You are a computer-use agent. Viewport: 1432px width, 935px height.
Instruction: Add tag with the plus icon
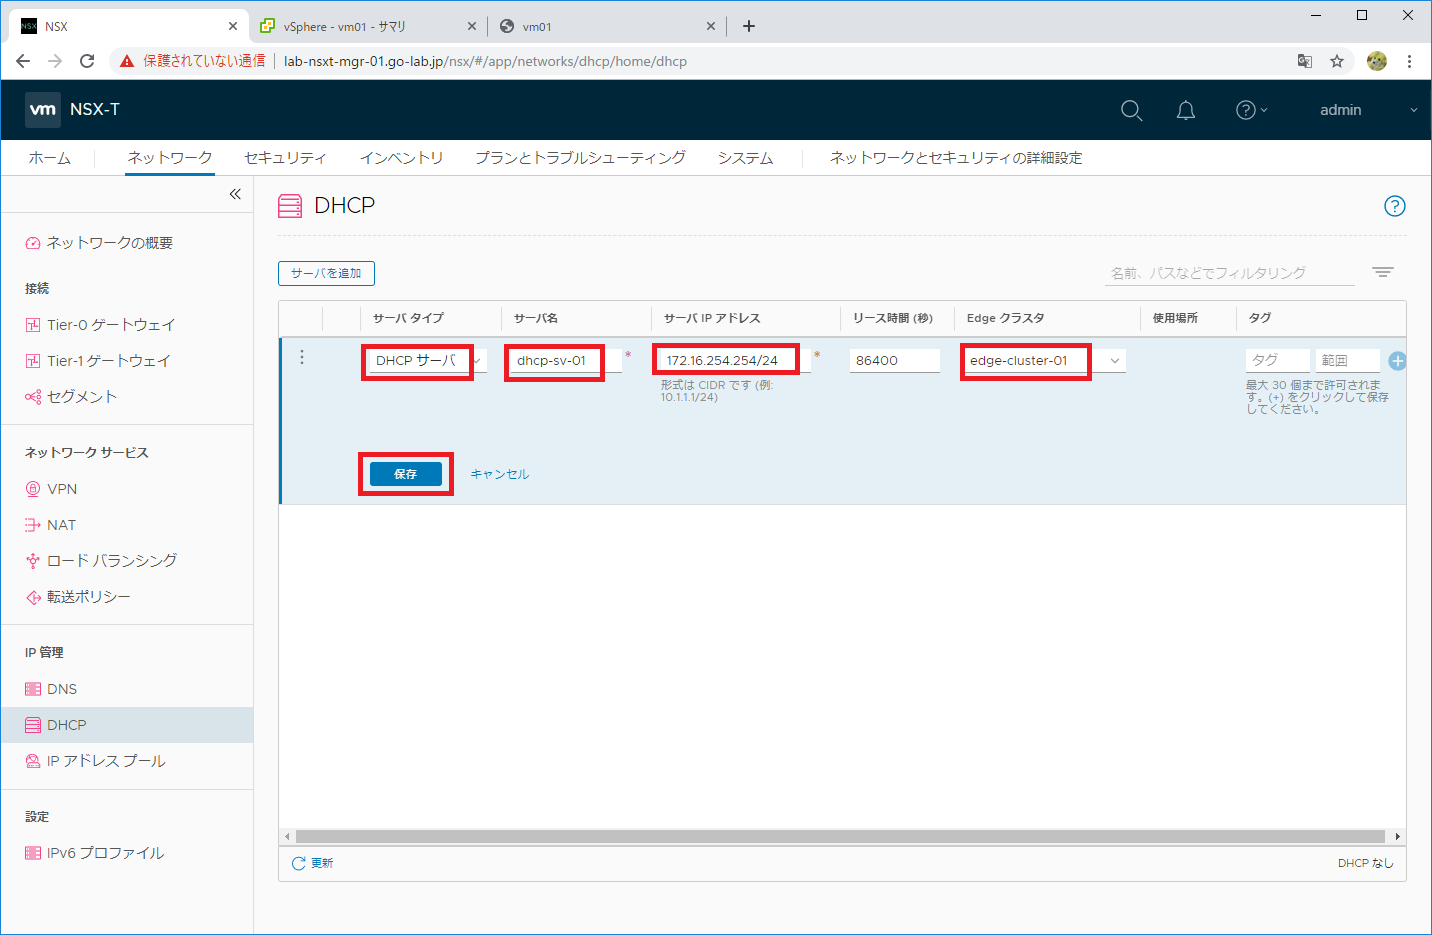[1397, 361]
